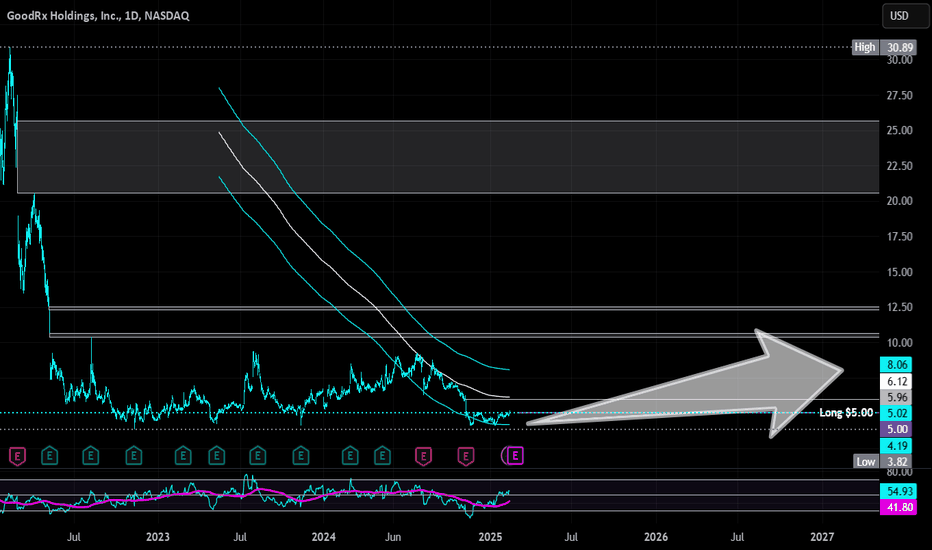Select the cyan 8.06 upper band value label

pos(896,364)
